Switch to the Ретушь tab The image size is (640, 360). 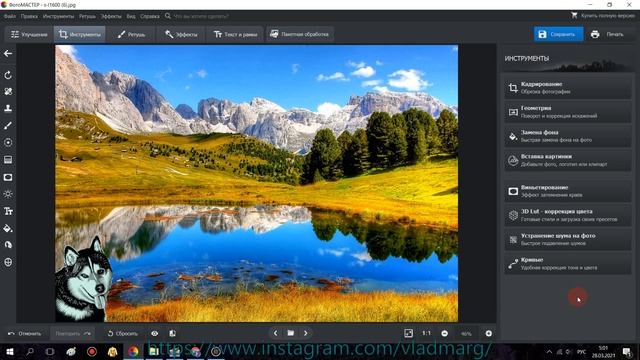coord(131,34)
